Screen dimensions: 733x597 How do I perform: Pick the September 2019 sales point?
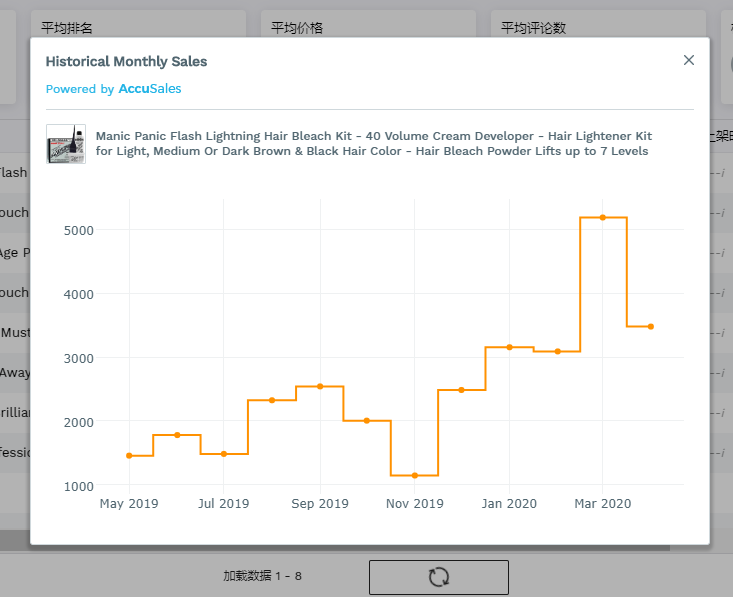319,386
